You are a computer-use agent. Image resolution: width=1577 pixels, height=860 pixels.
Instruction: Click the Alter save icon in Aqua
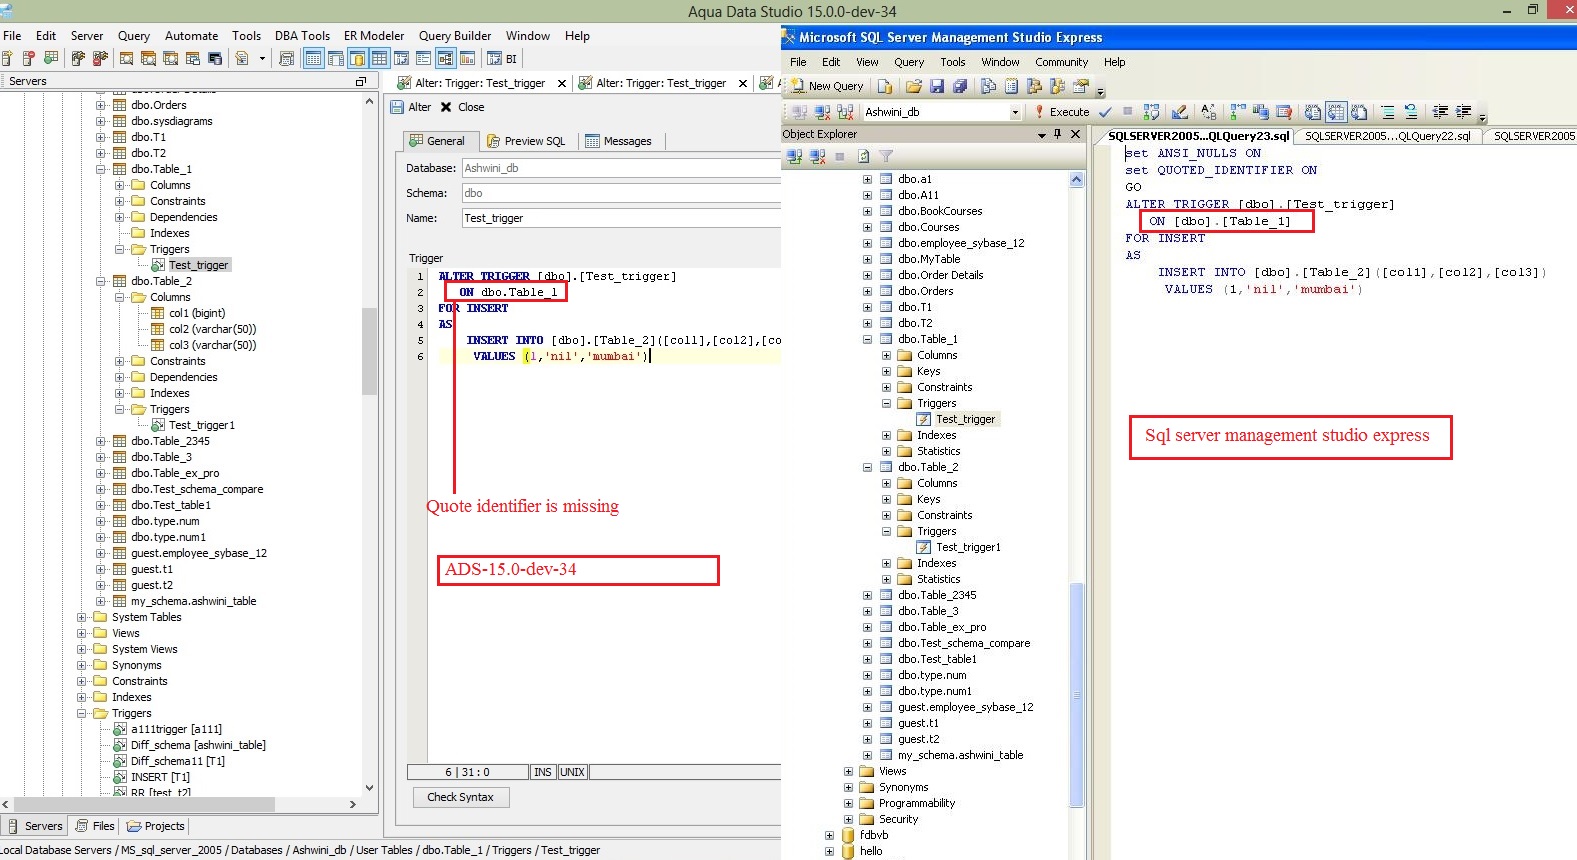396,107
